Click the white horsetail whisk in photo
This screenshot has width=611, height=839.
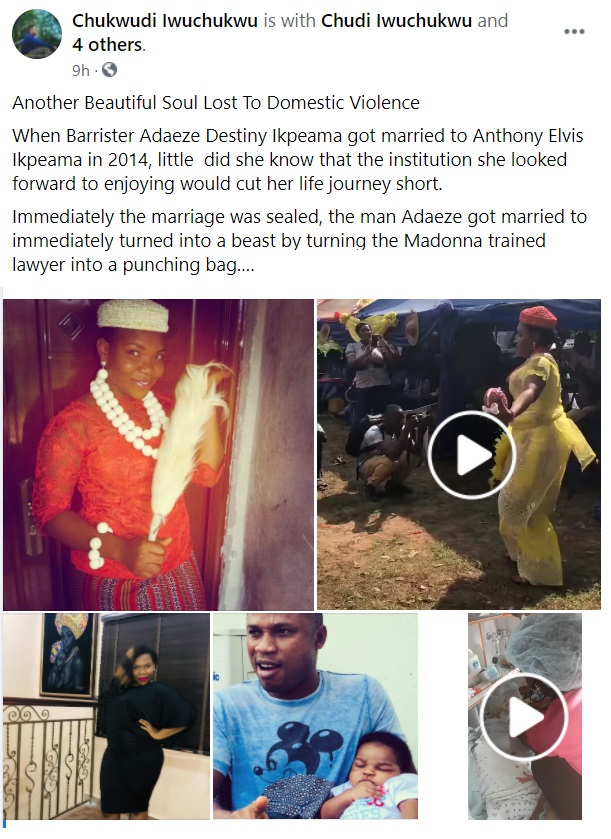(x=186, y=444)
